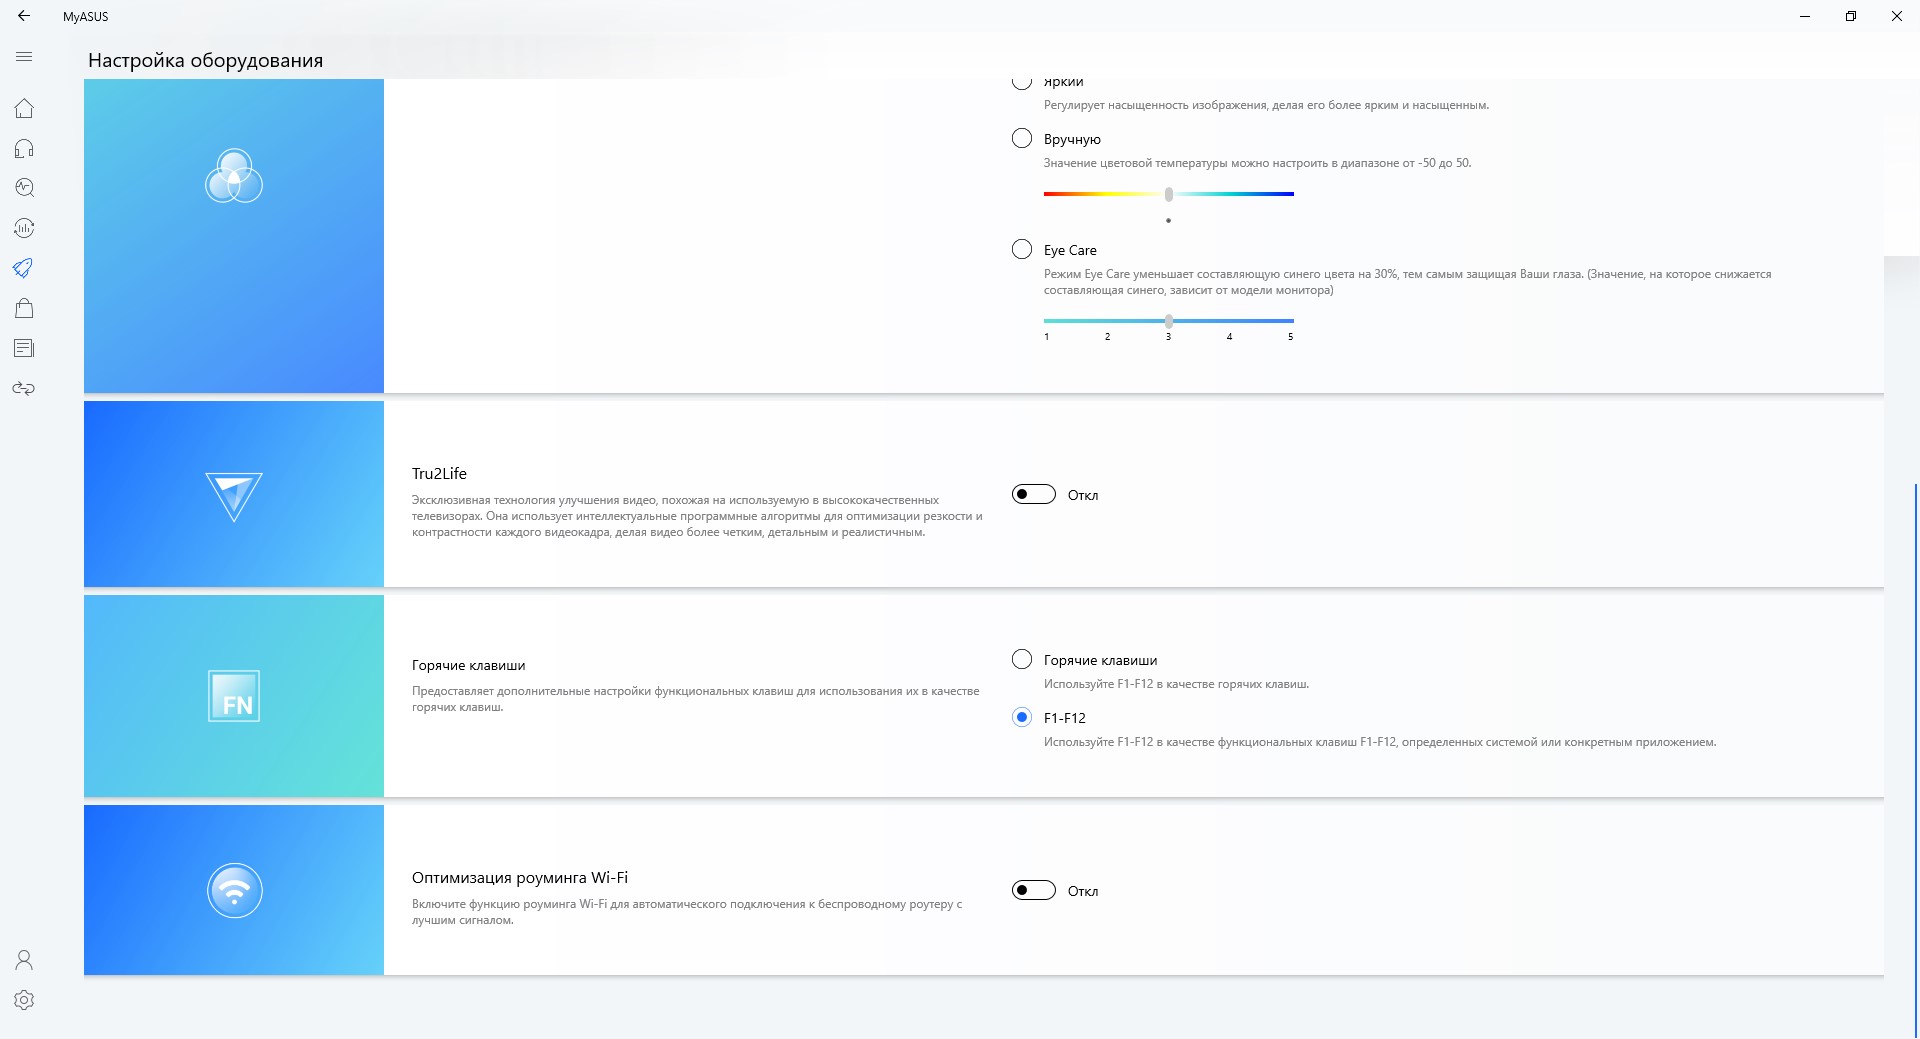This screenshot has width=1920, height=1039.
Task: Click the color temperature slider handle
Action: [x=1168, y=194]
